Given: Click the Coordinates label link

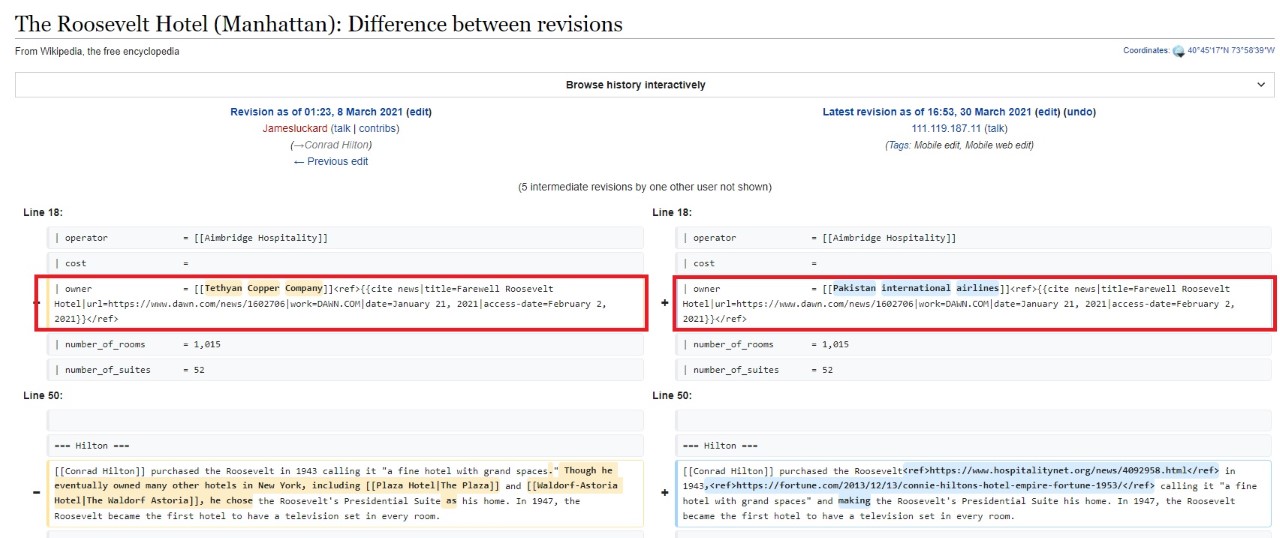Looking at the screenshot, I should tap(1146, 51).
